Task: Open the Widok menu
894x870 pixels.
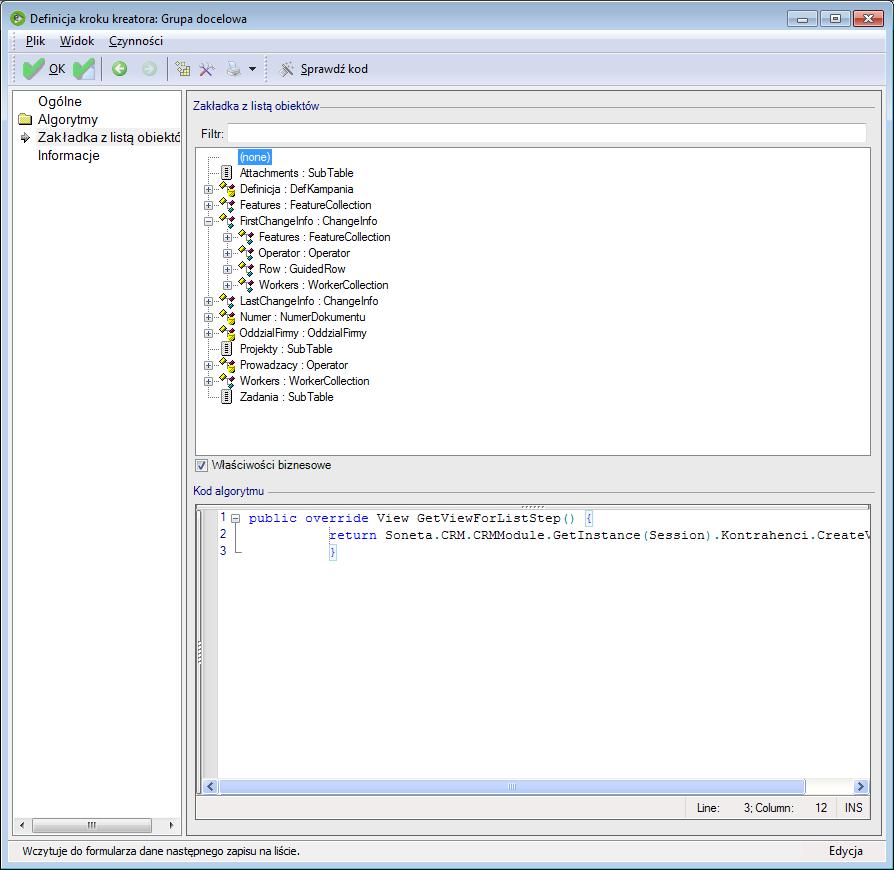Action: click(x=76, y=41)
